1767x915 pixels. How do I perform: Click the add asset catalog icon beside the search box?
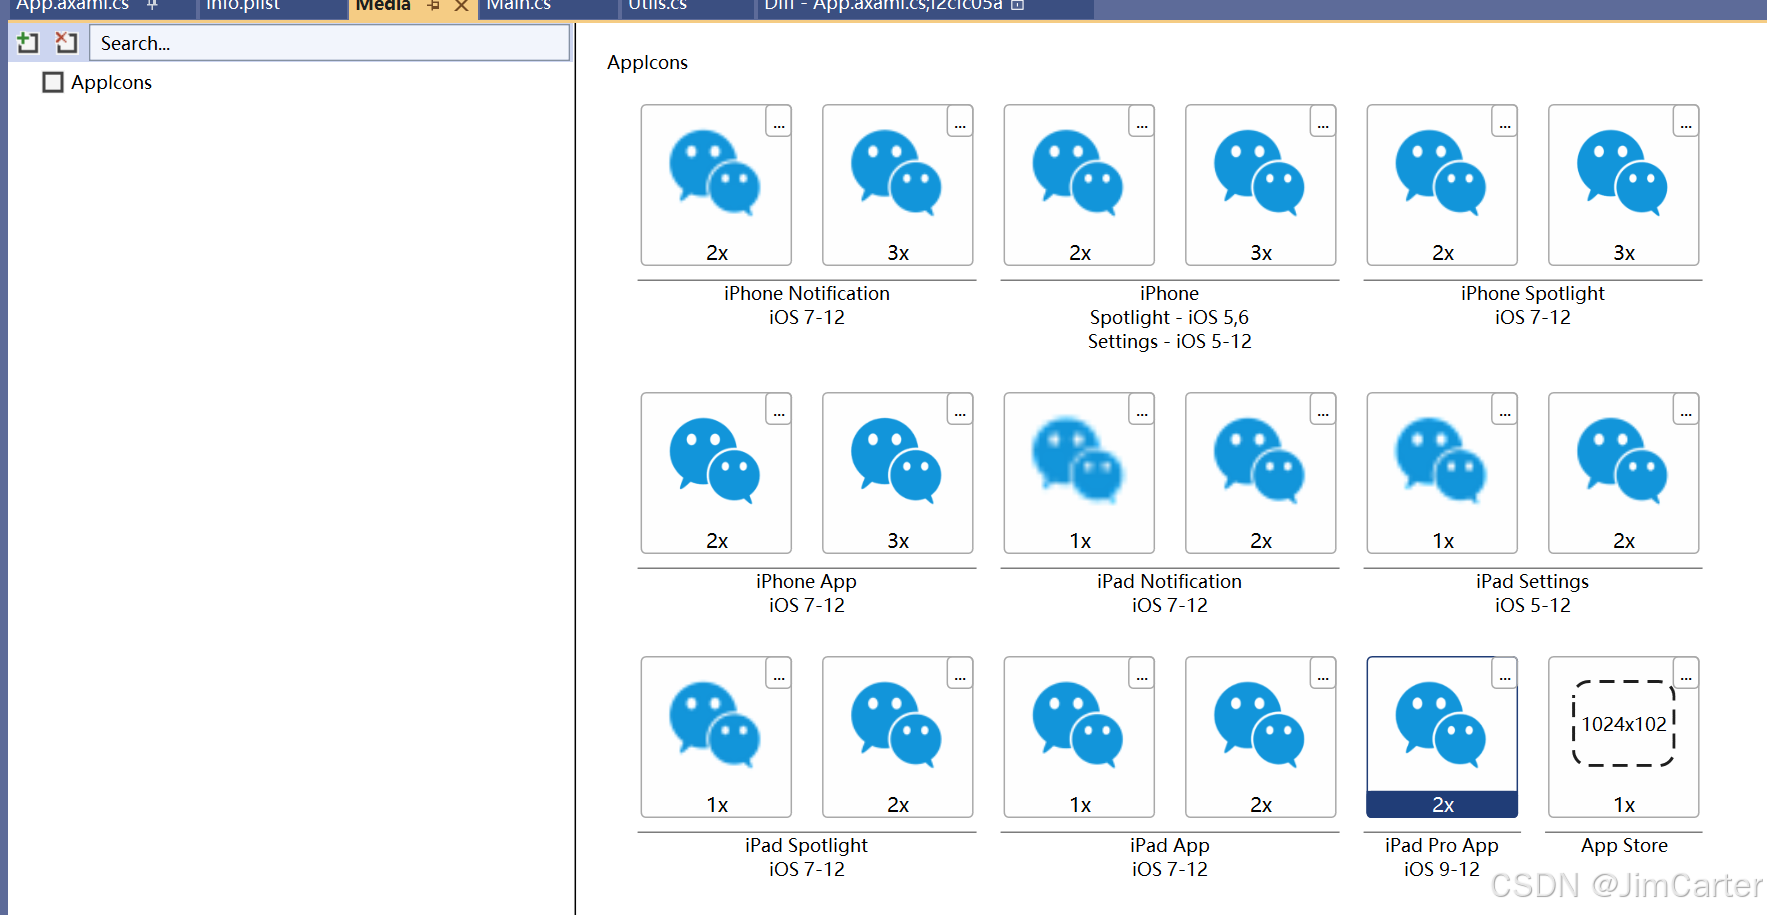click(28, 43)
